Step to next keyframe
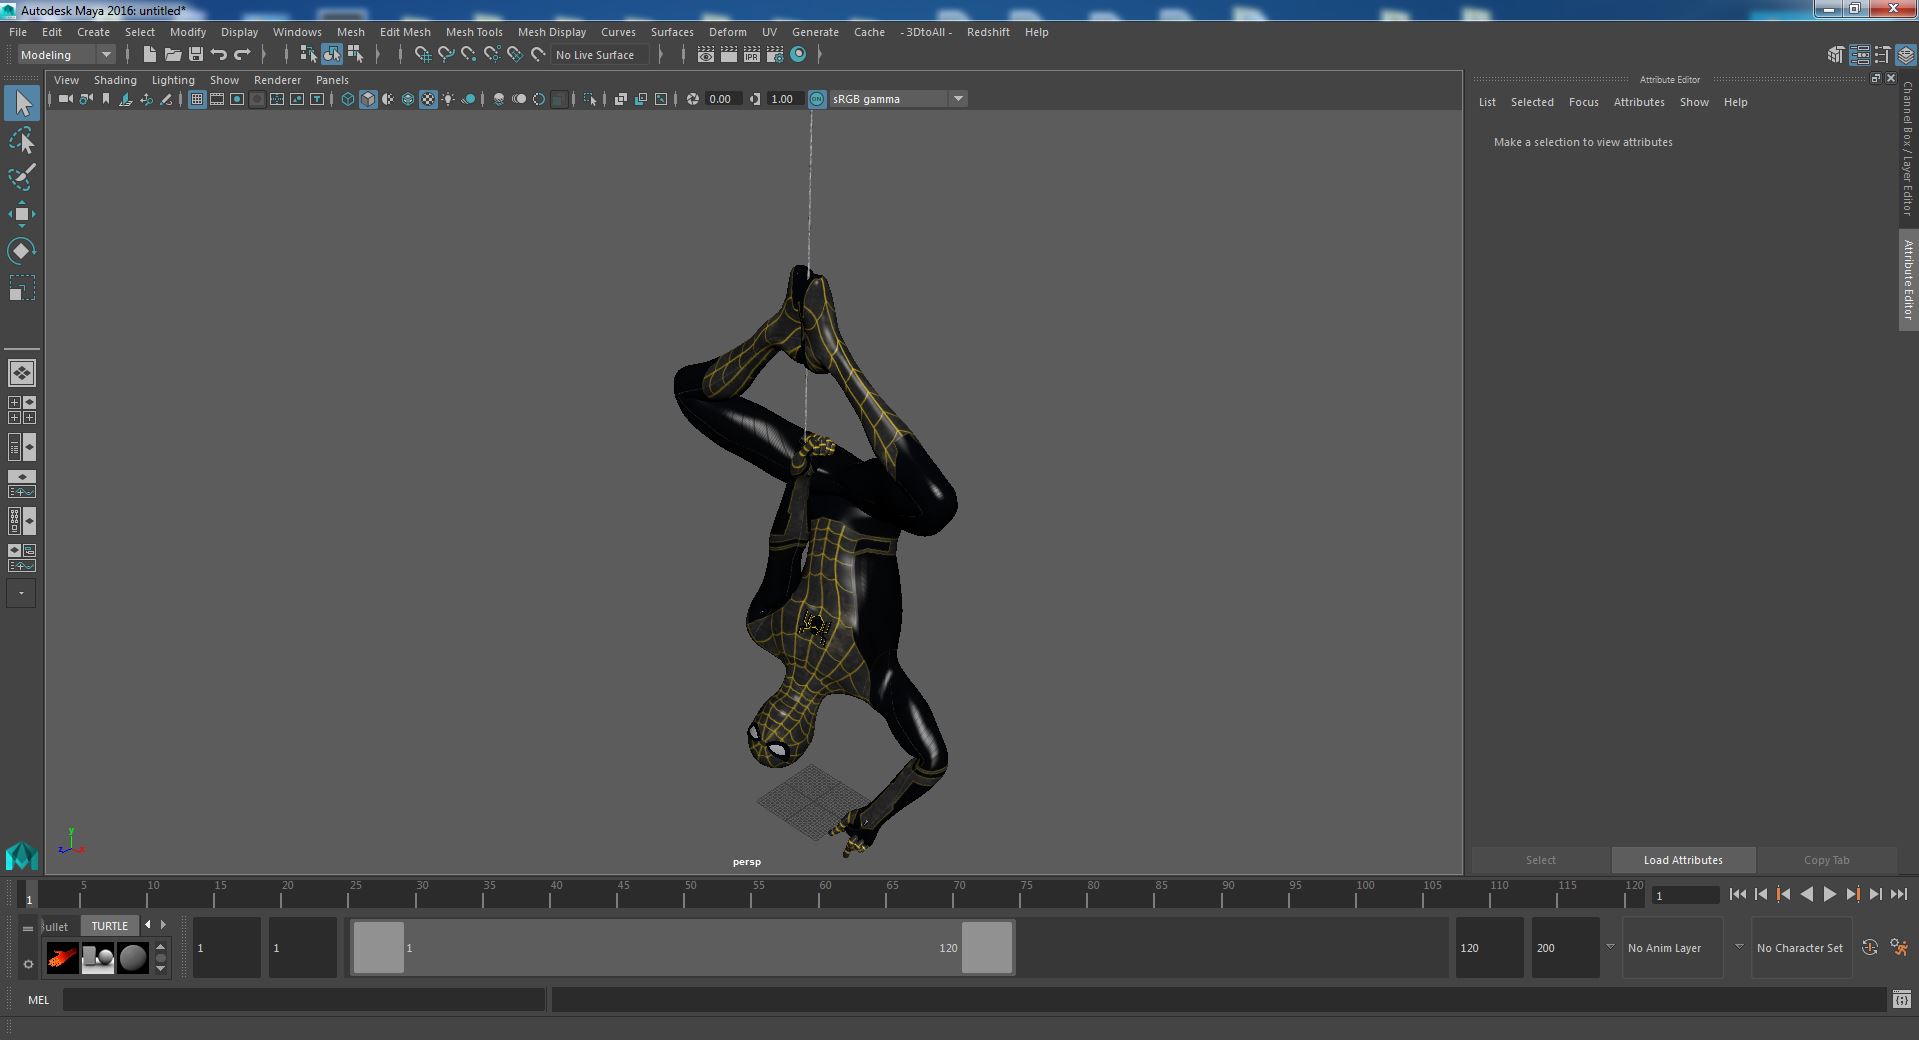Image resolution: width=1919 pixels, height=1040 pixels. tap(1852, 895)
